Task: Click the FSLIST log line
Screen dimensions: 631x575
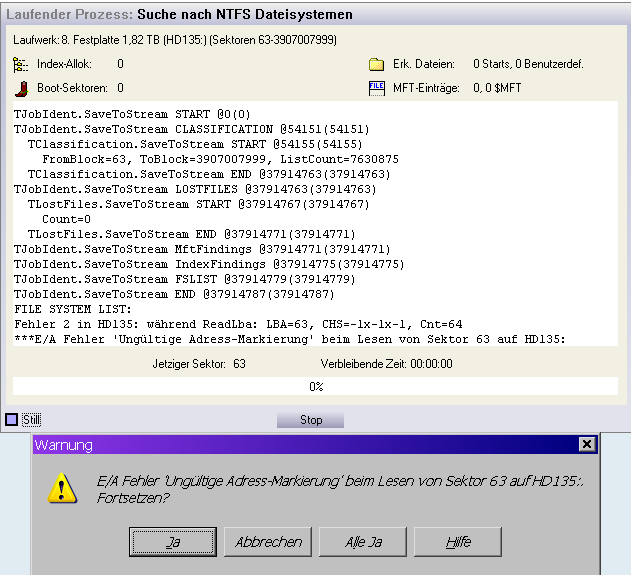Action: point(185,279)
